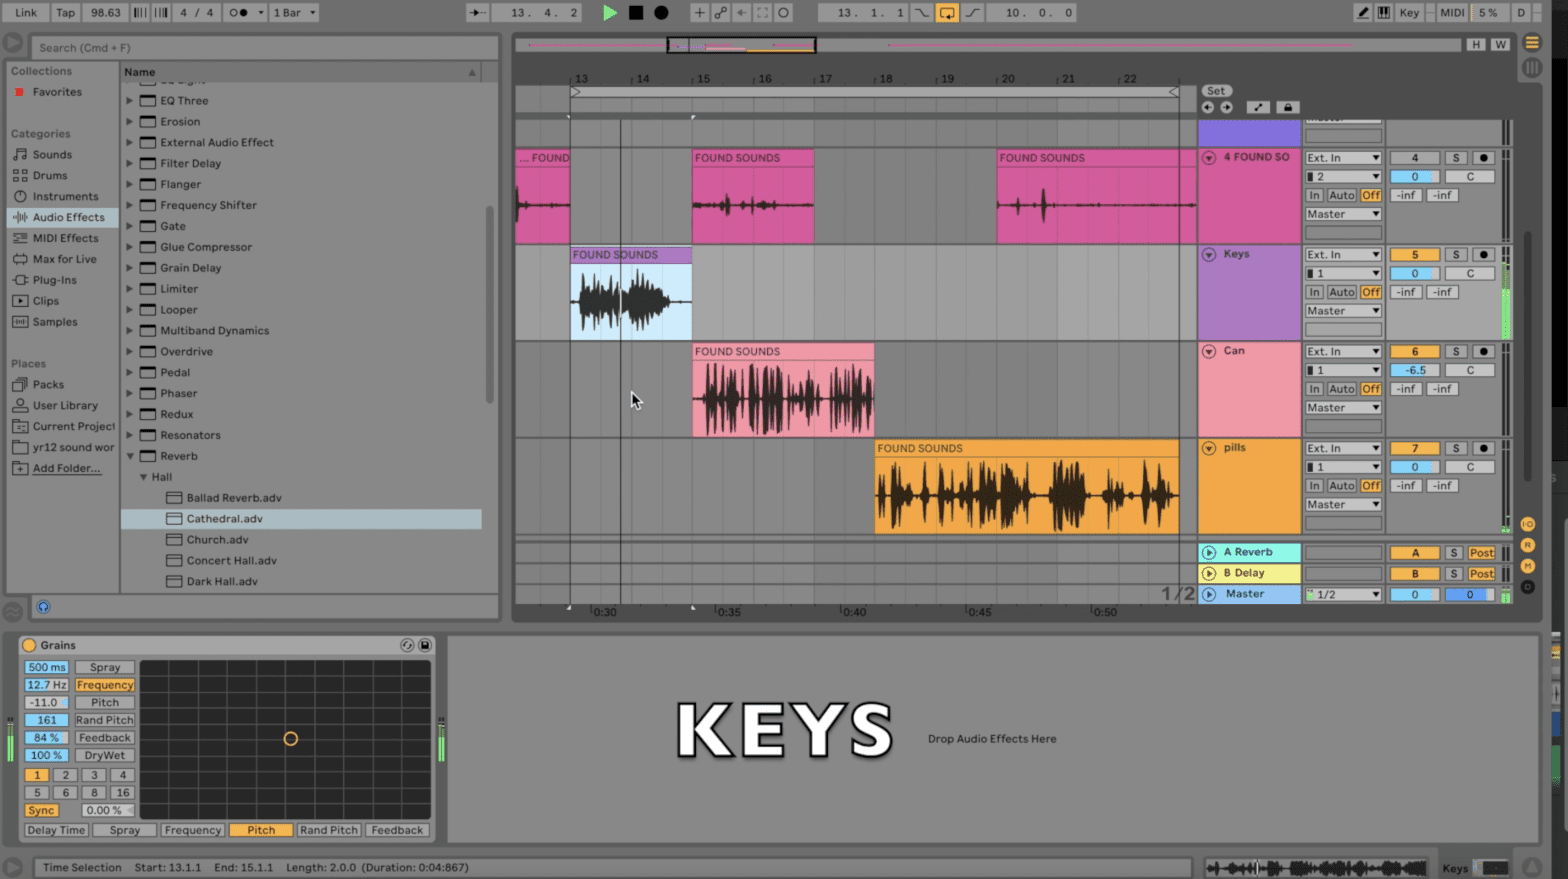Select the Cathedral.adv preset

point(224,519)
